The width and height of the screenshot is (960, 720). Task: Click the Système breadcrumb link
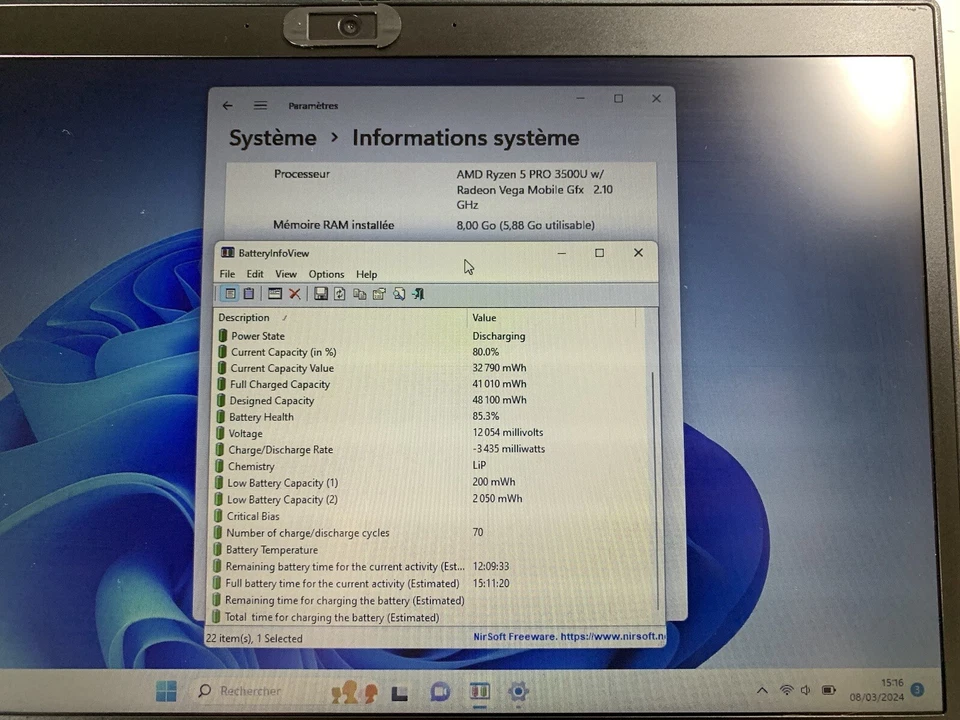coord(272,138)
